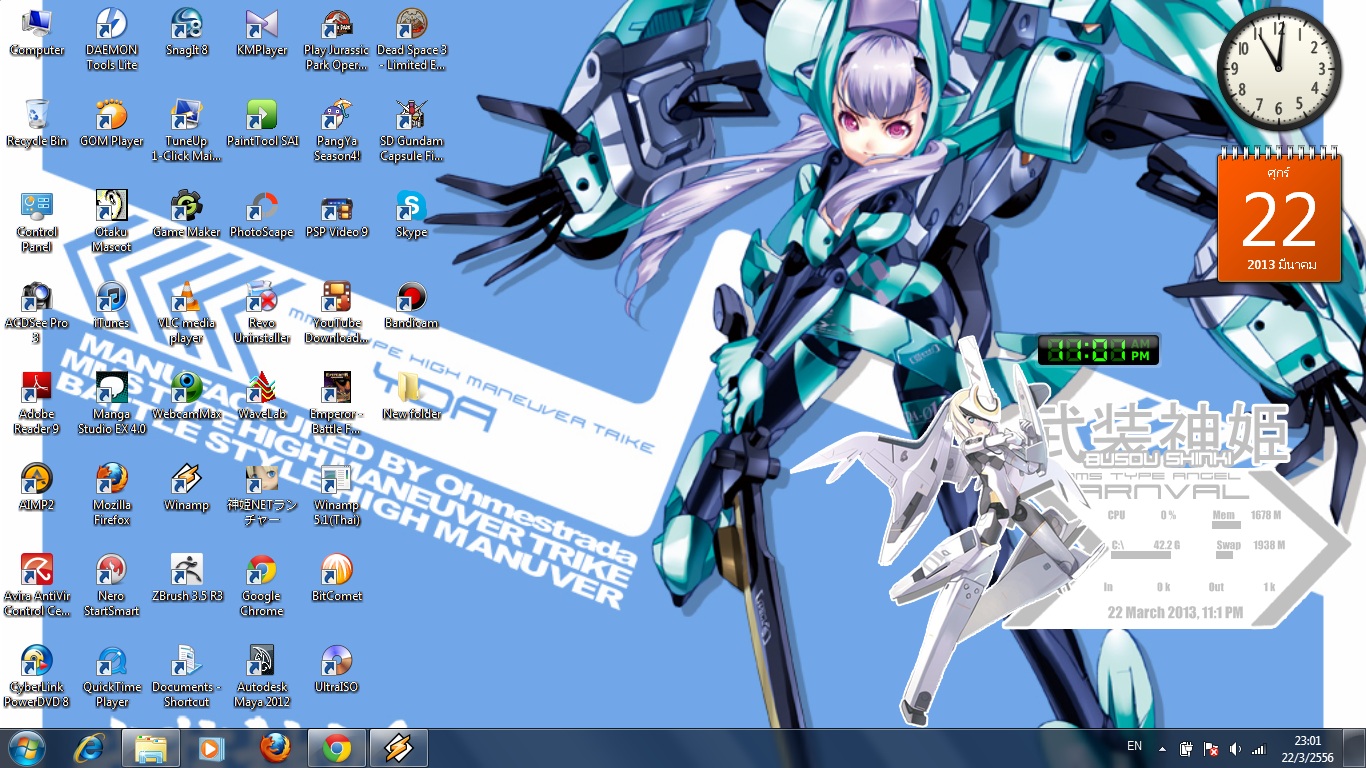
Task: Click the Winamp 5.1 (Thai) icon
Action: (337, 495)
